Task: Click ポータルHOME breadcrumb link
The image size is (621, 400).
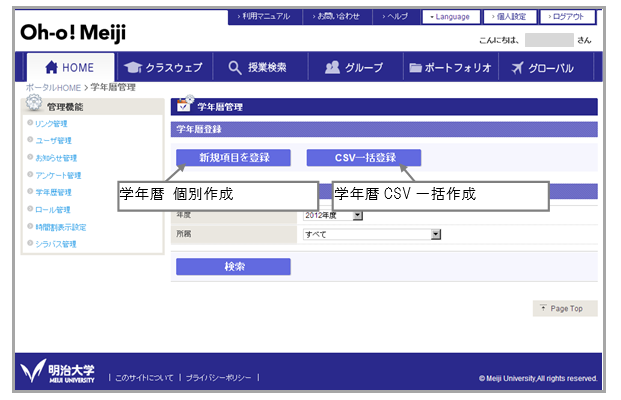Action: pos(53,88)
